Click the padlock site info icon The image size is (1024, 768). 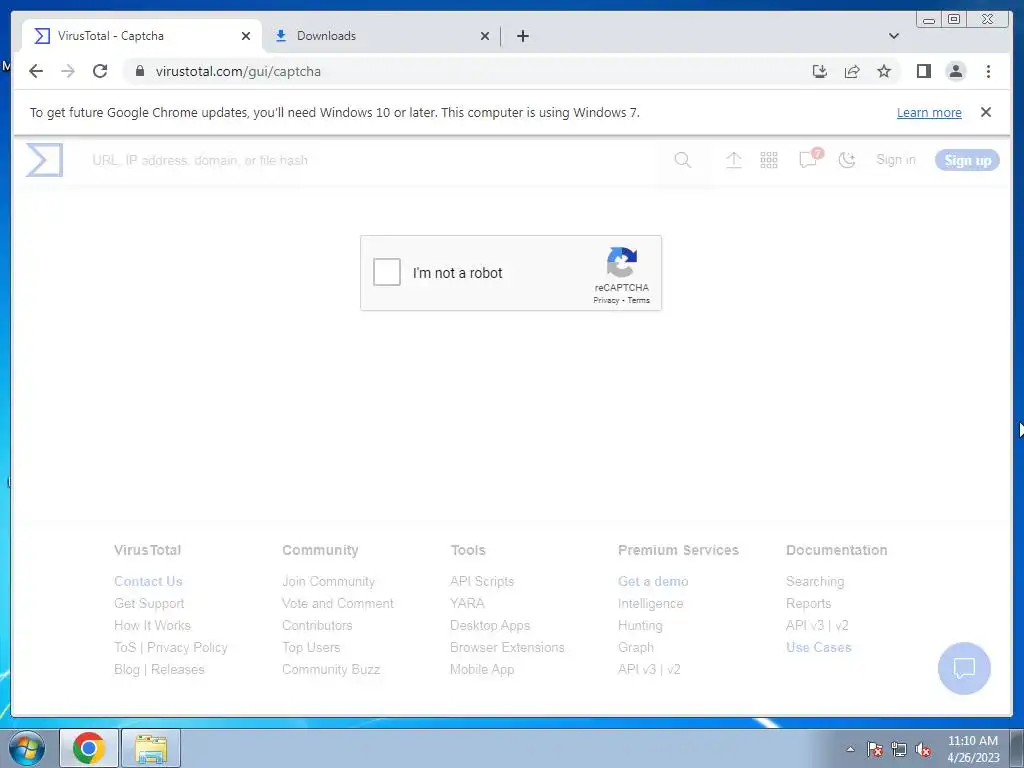139,71
